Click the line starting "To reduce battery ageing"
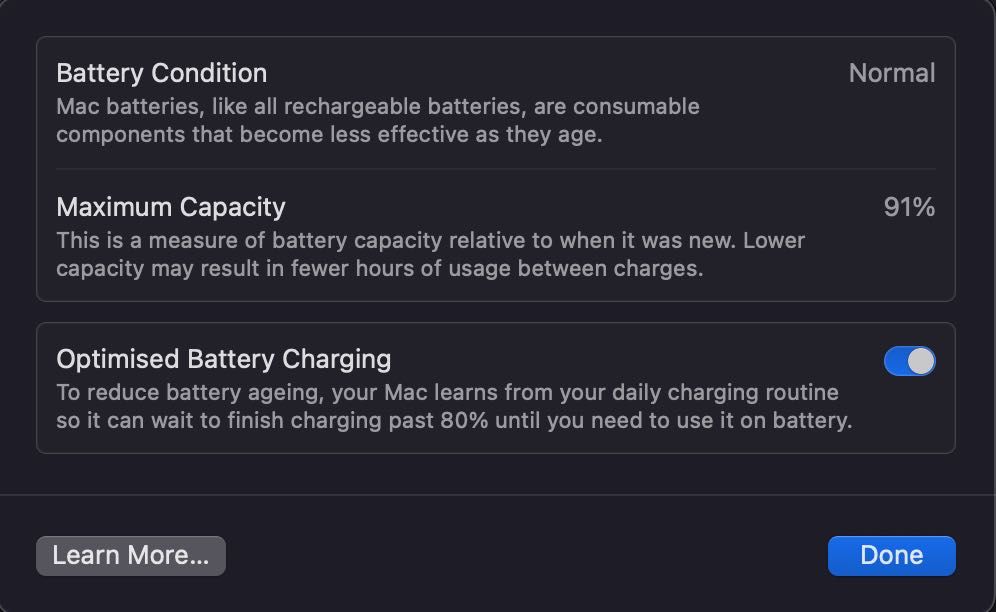The height and width of the screenshot is (612, 996). [447, 392]
